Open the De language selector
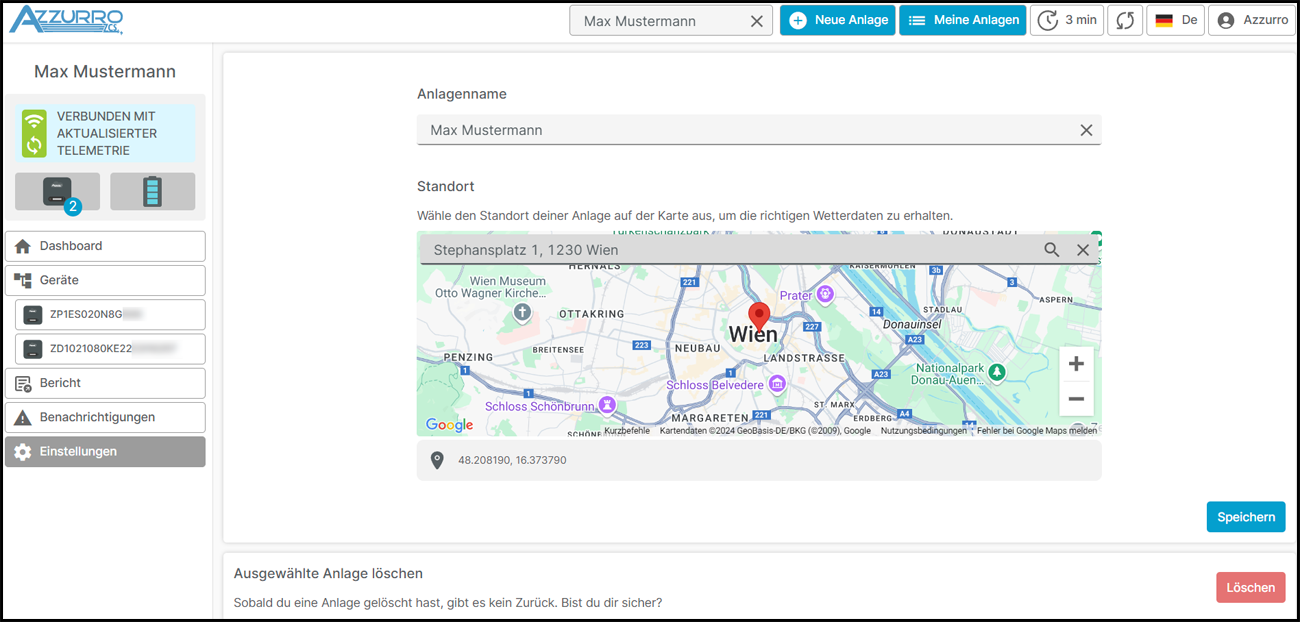1300x622 pixels. (1175, 20)
